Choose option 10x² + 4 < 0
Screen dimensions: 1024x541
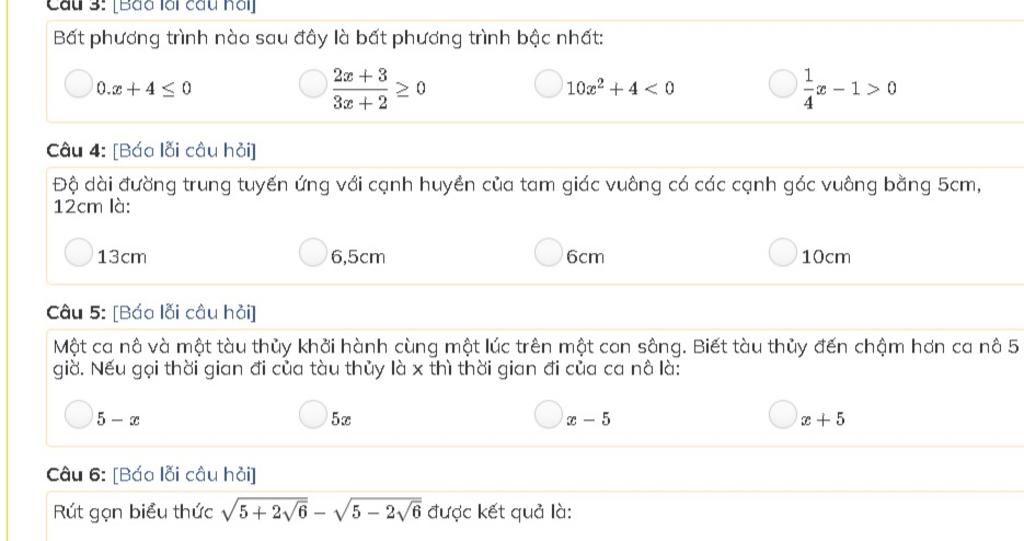pyautogui.click(x=548, y=84)
